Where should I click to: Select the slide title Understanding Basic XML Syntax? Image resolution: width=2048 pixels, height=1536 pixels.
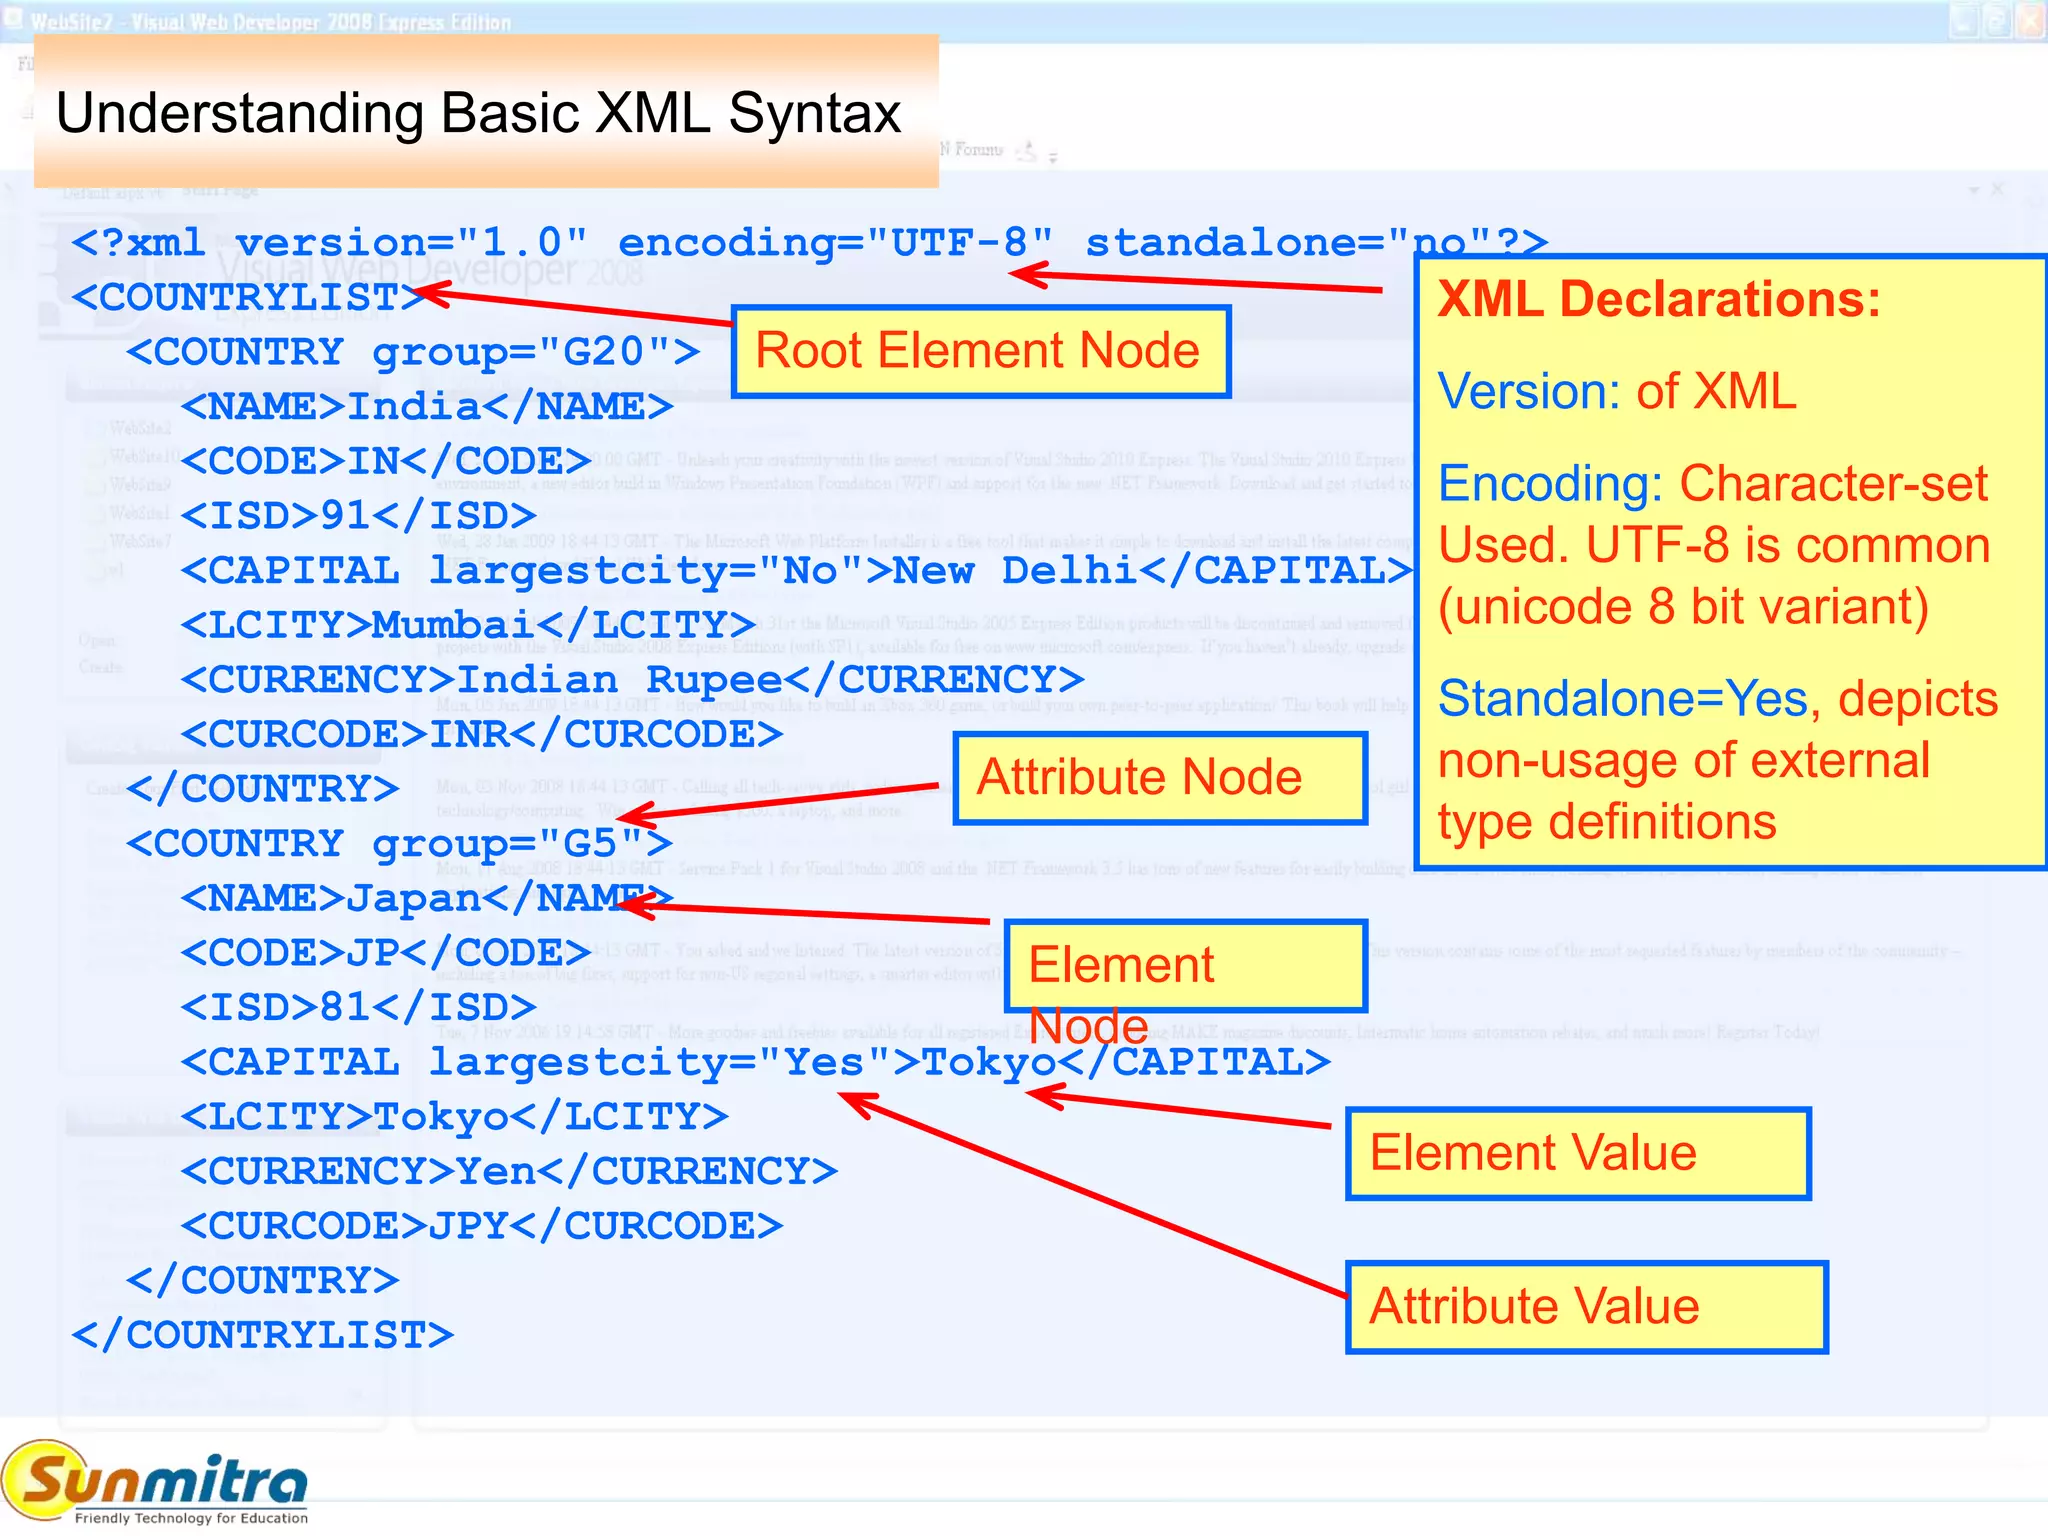coord(478,114)
